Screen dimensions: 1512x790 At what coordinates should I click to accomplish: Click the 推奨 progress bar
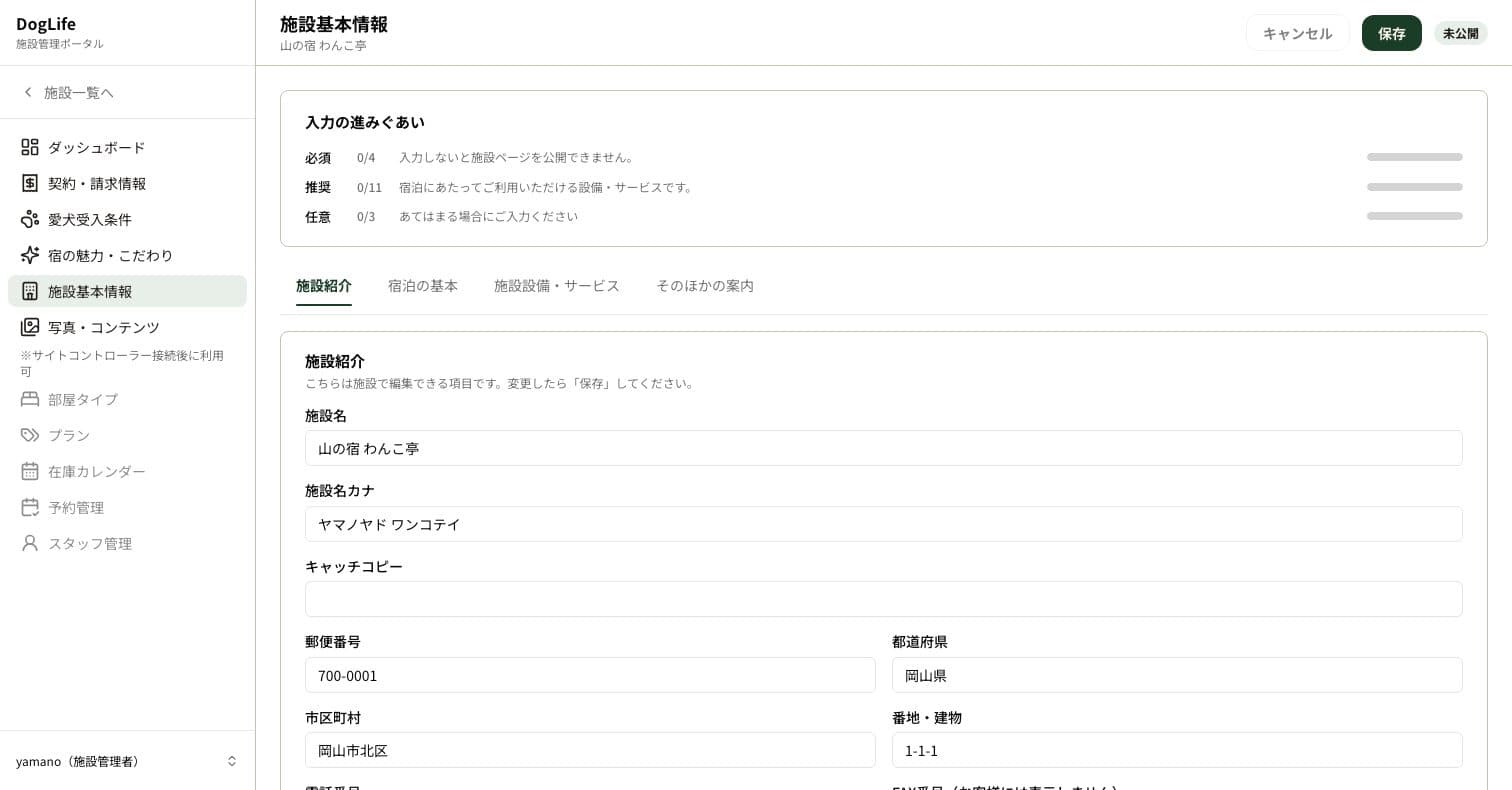pyautogui.click(x=1415, y=187)
